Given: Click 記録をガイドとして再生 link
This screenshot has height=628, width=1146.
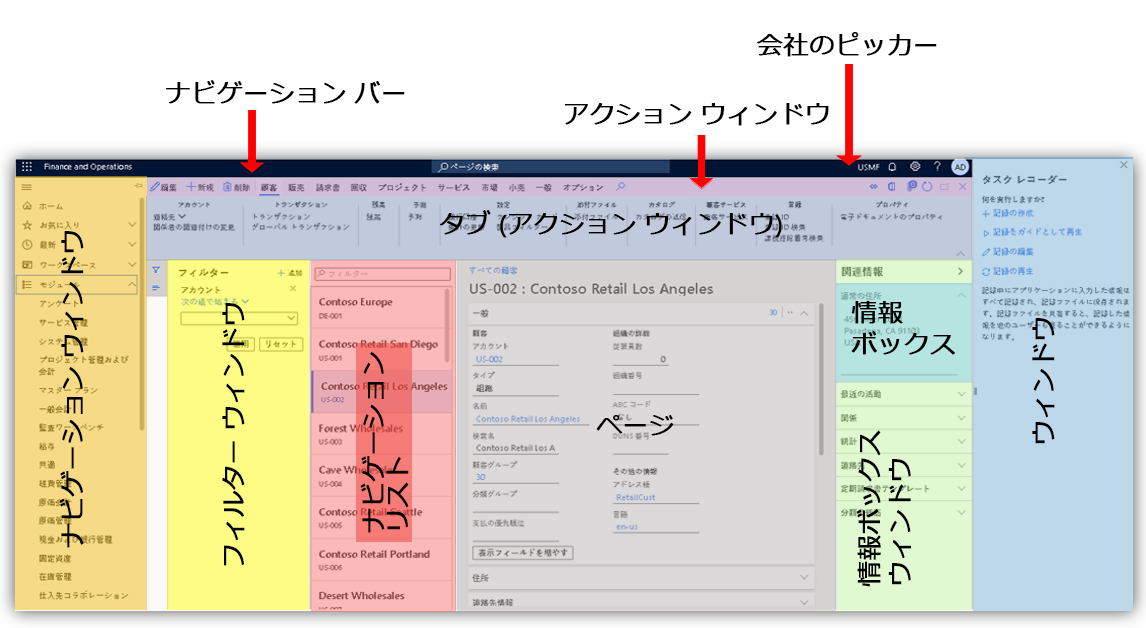Looking at the screenshot, I should click(1032, 232).
